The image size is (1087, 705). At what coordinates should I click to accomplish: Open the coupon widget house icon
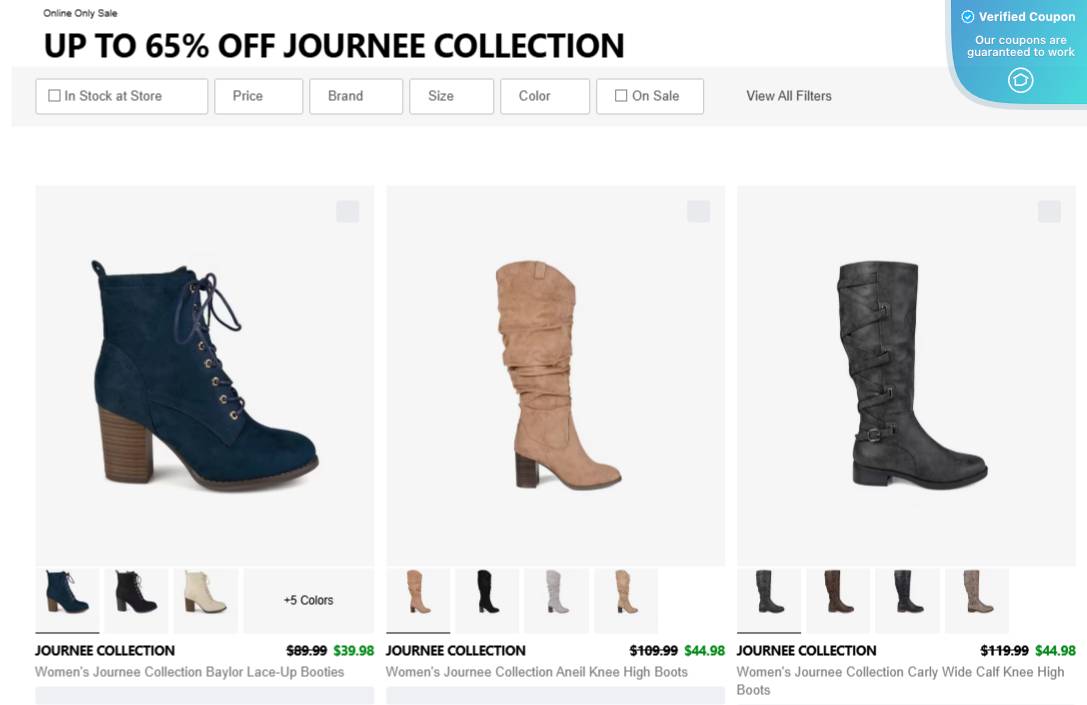pos(1020,80)
